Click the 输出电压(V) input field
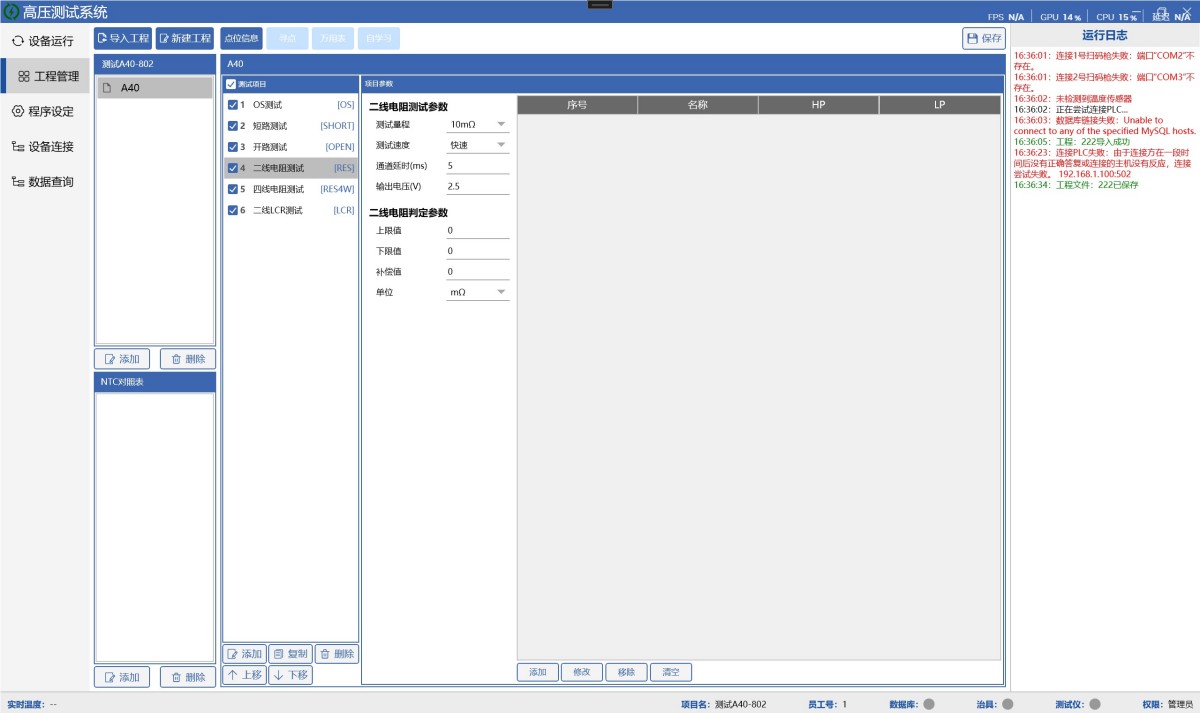 [478, 186]
